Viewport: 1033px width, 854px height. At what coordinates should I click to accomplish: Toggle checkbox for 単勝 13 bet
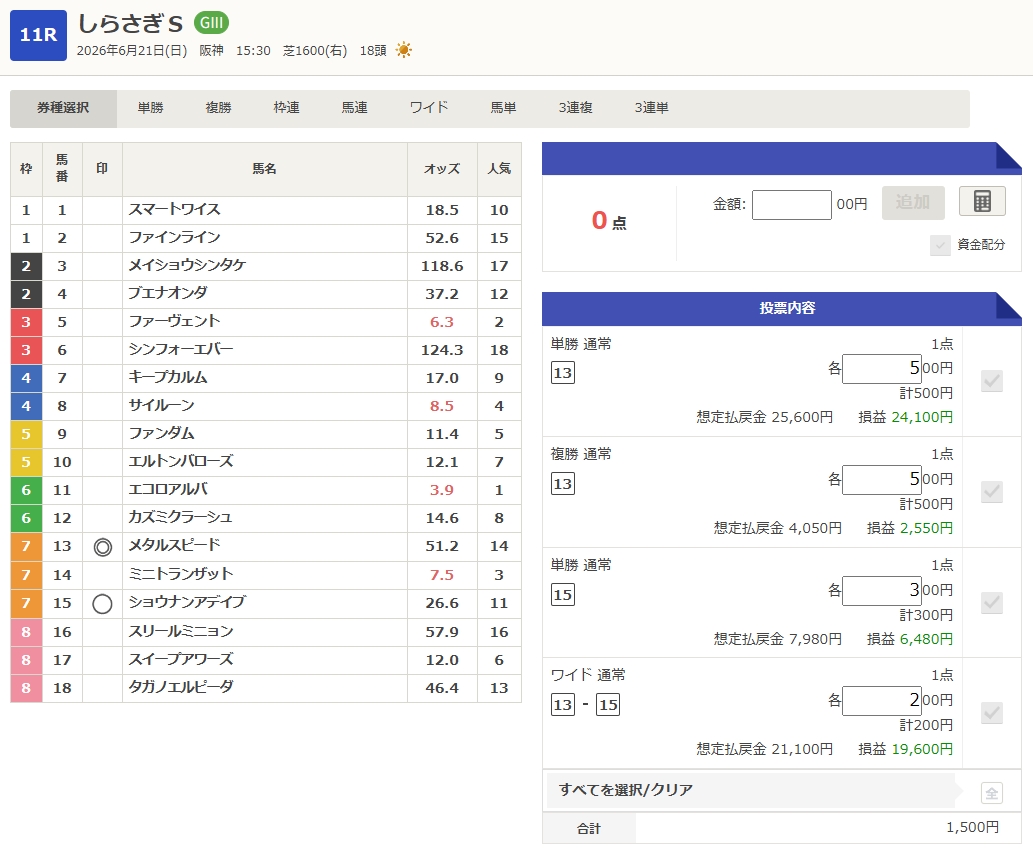(x=991, y=381)
